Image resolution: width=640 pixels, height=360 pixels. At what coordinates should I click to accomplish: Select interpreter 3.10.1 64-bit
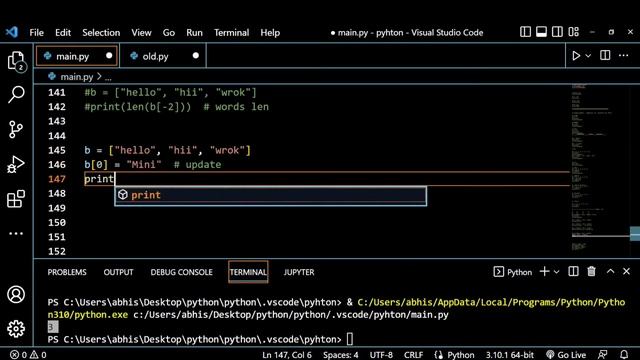pyautogui.click(x=510, y=355)
